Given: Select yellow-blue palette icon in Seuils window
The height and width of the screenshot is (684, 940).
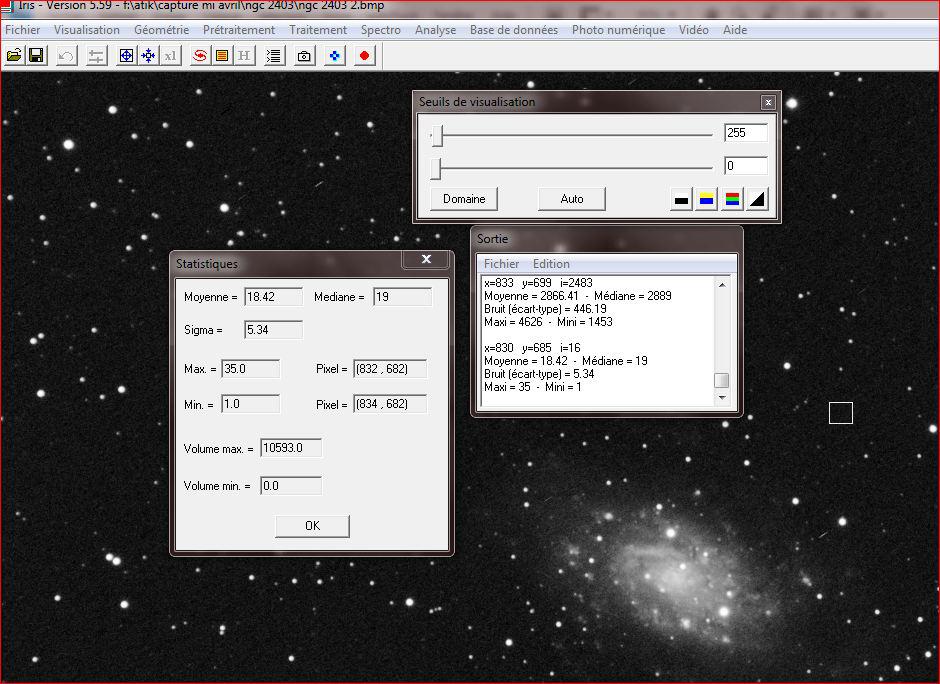Looking at the screenshot, I should 706,199.
